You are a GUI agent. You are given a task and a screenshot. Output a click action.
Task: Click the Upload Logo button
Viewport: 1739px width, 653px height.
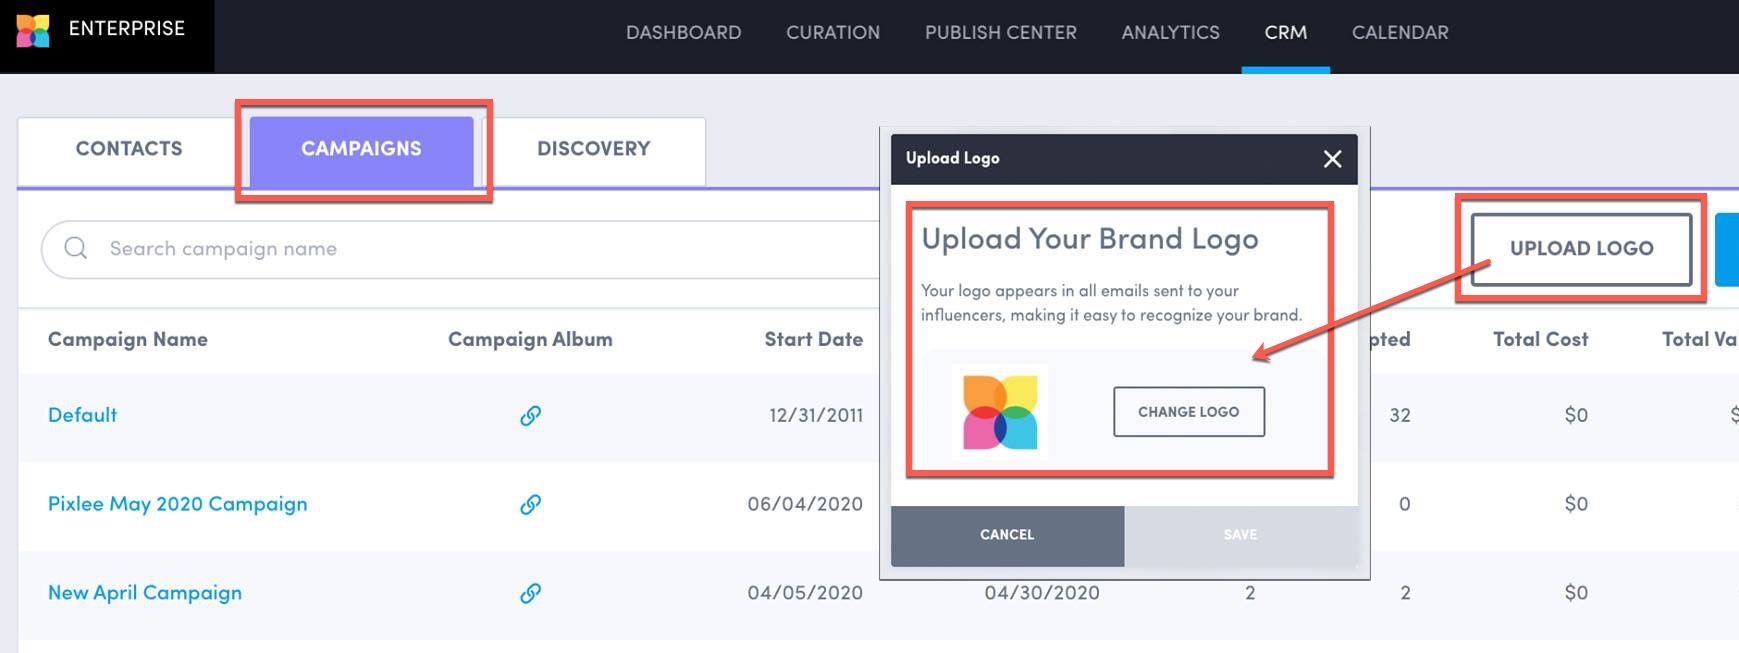(x=1581, y=249)
